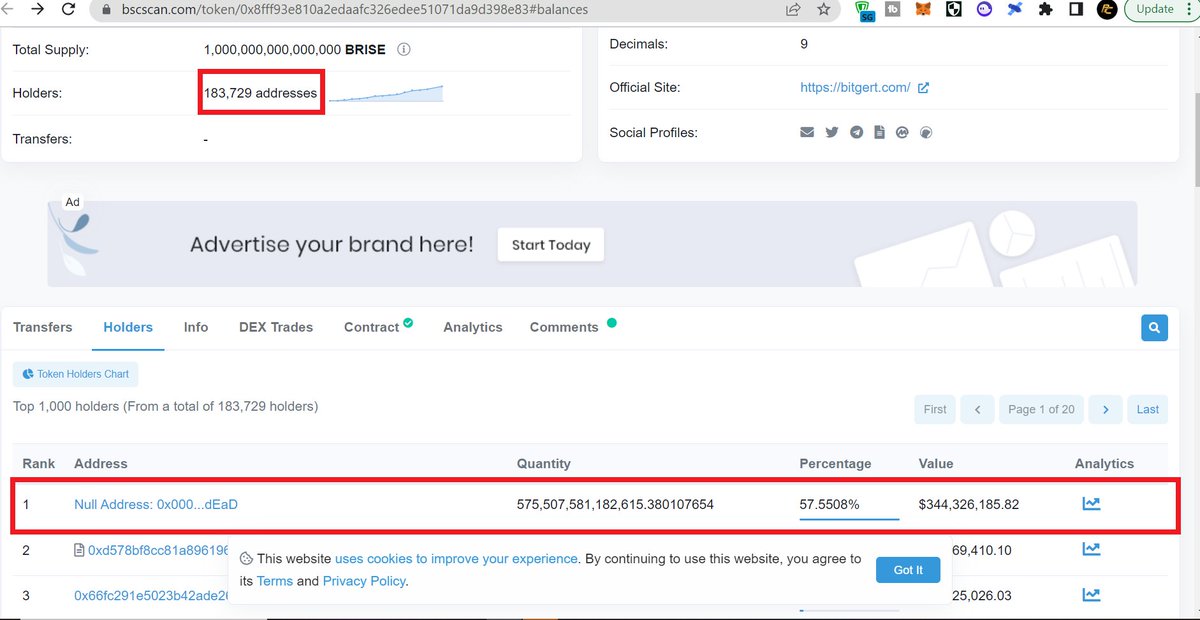1200x620 pixels.
Task: Reload the page with the refresh icon
Action: tap(69, 9)
